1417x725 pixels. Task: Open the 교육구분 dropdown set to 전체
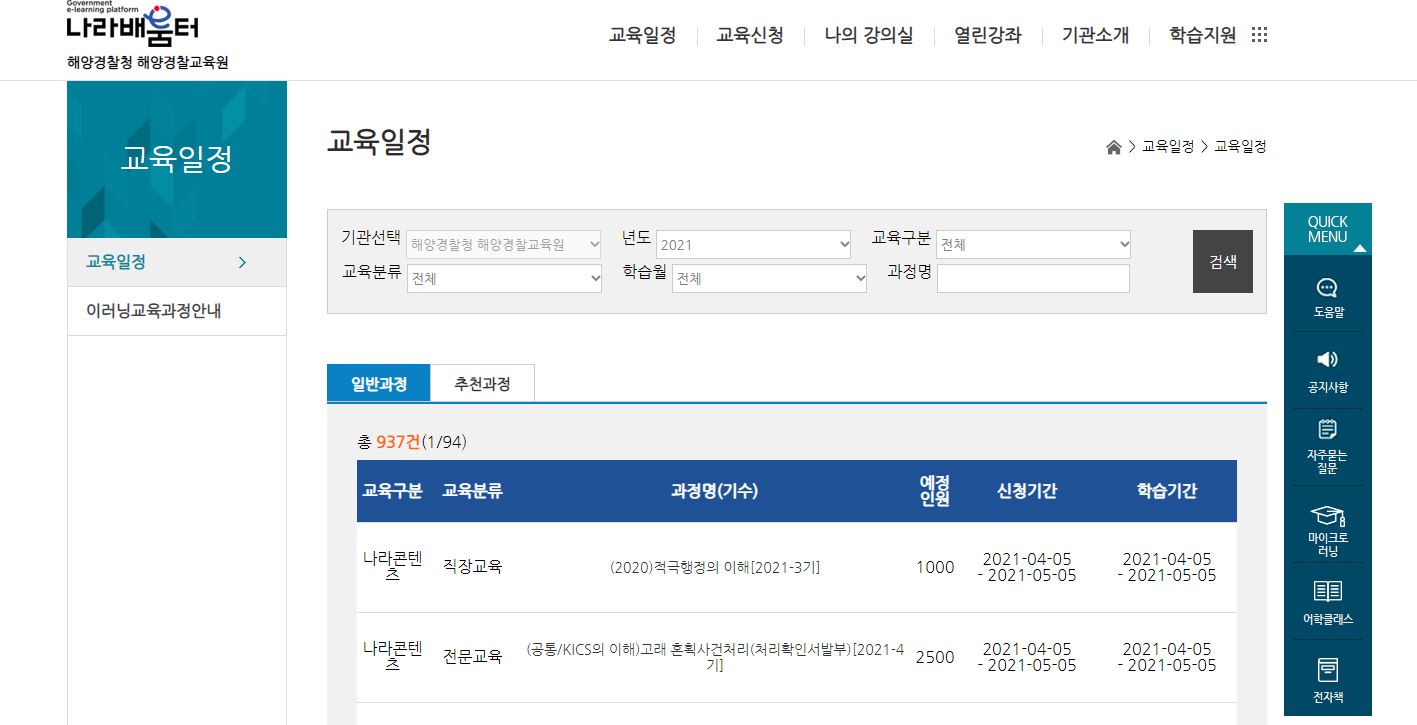pyautogui.click(x=1033, y=243)
